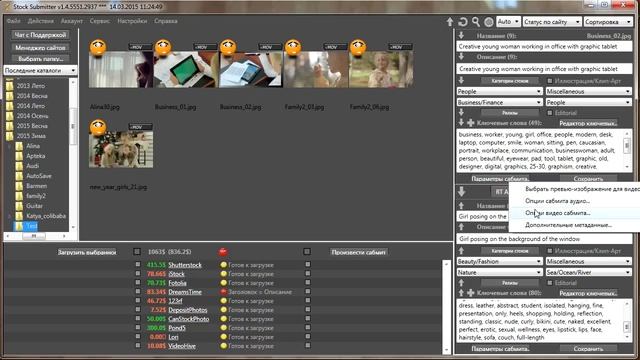Click the red status icon beside 1063$ total
The image size is (640, 360).
coord(223,251)
